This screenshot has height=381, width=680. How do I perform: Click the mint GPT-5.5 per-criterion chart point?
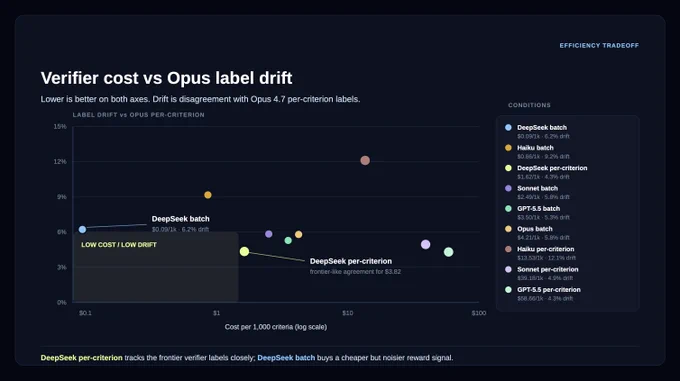coord(448,252)
